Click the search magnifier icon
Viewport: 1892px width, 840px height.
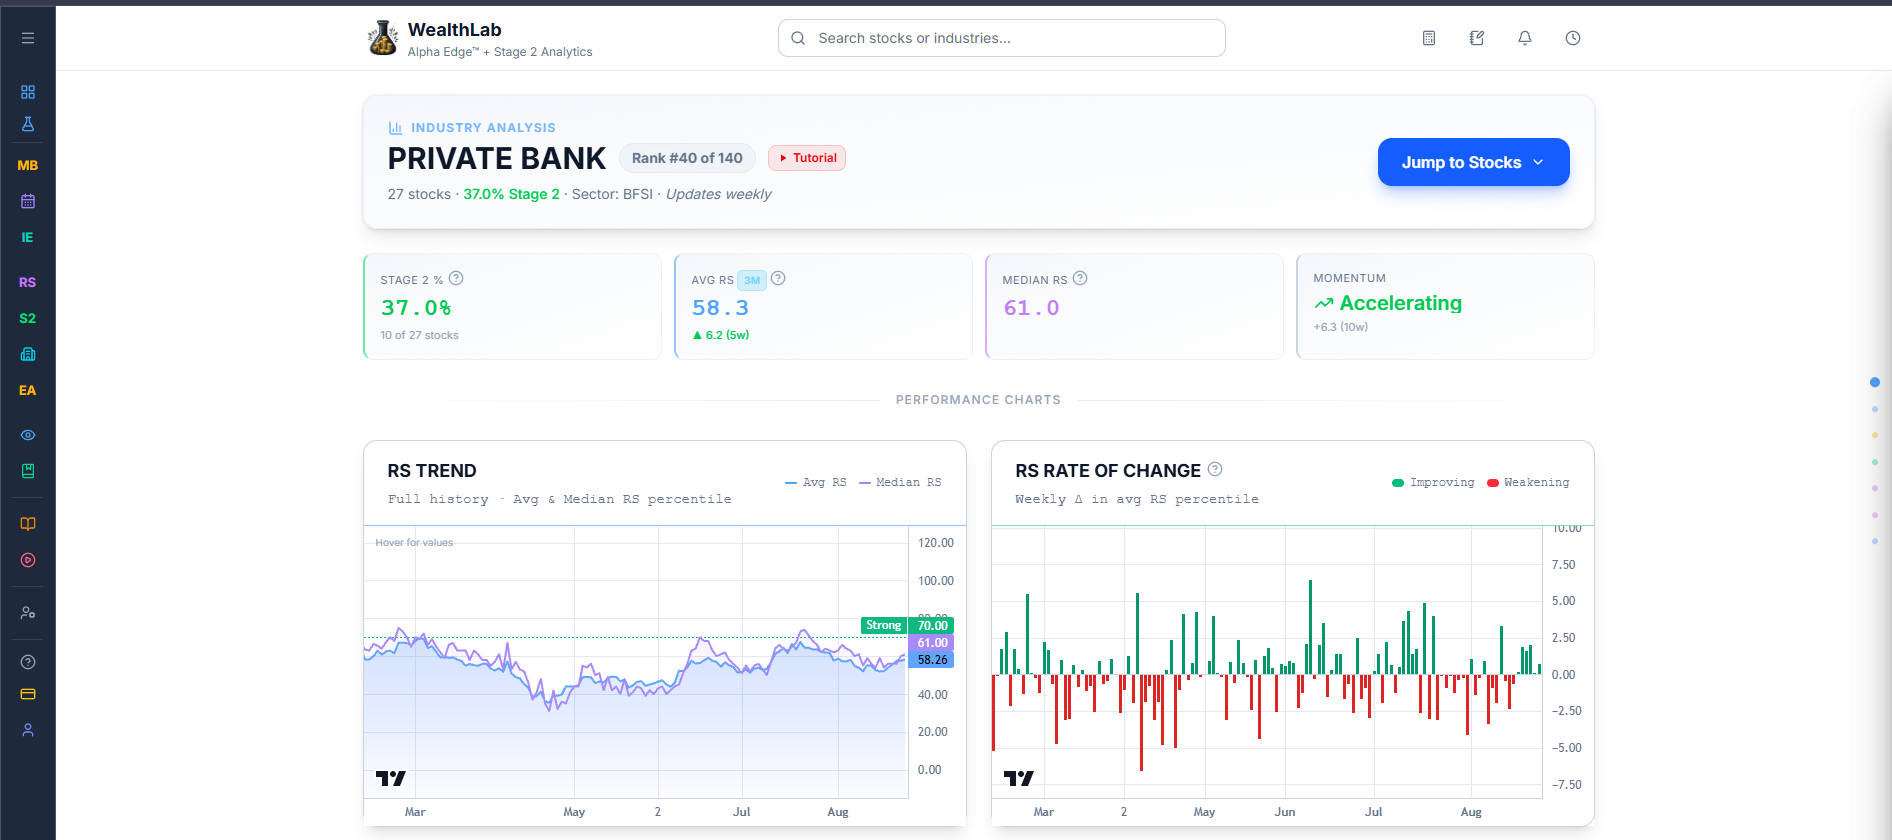click(798, 38)
